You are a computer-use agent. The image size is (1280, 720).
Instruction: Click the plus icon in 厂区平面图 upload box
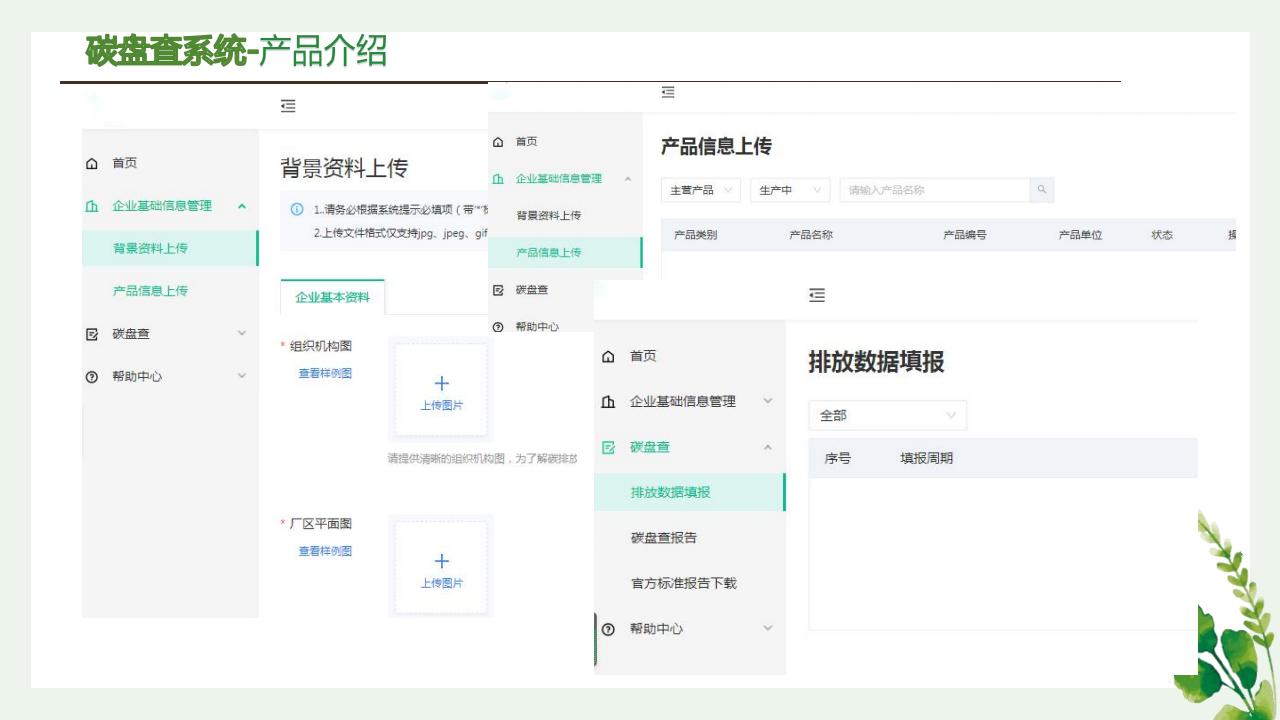coord(441,561)
